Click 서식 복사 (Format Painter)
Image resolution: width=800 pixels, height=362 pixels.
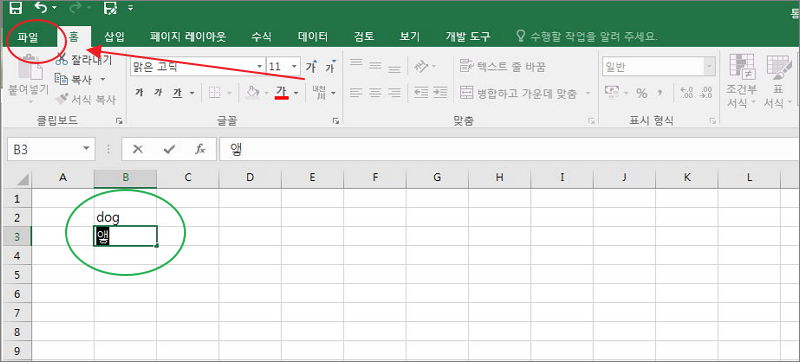(85, 99)
